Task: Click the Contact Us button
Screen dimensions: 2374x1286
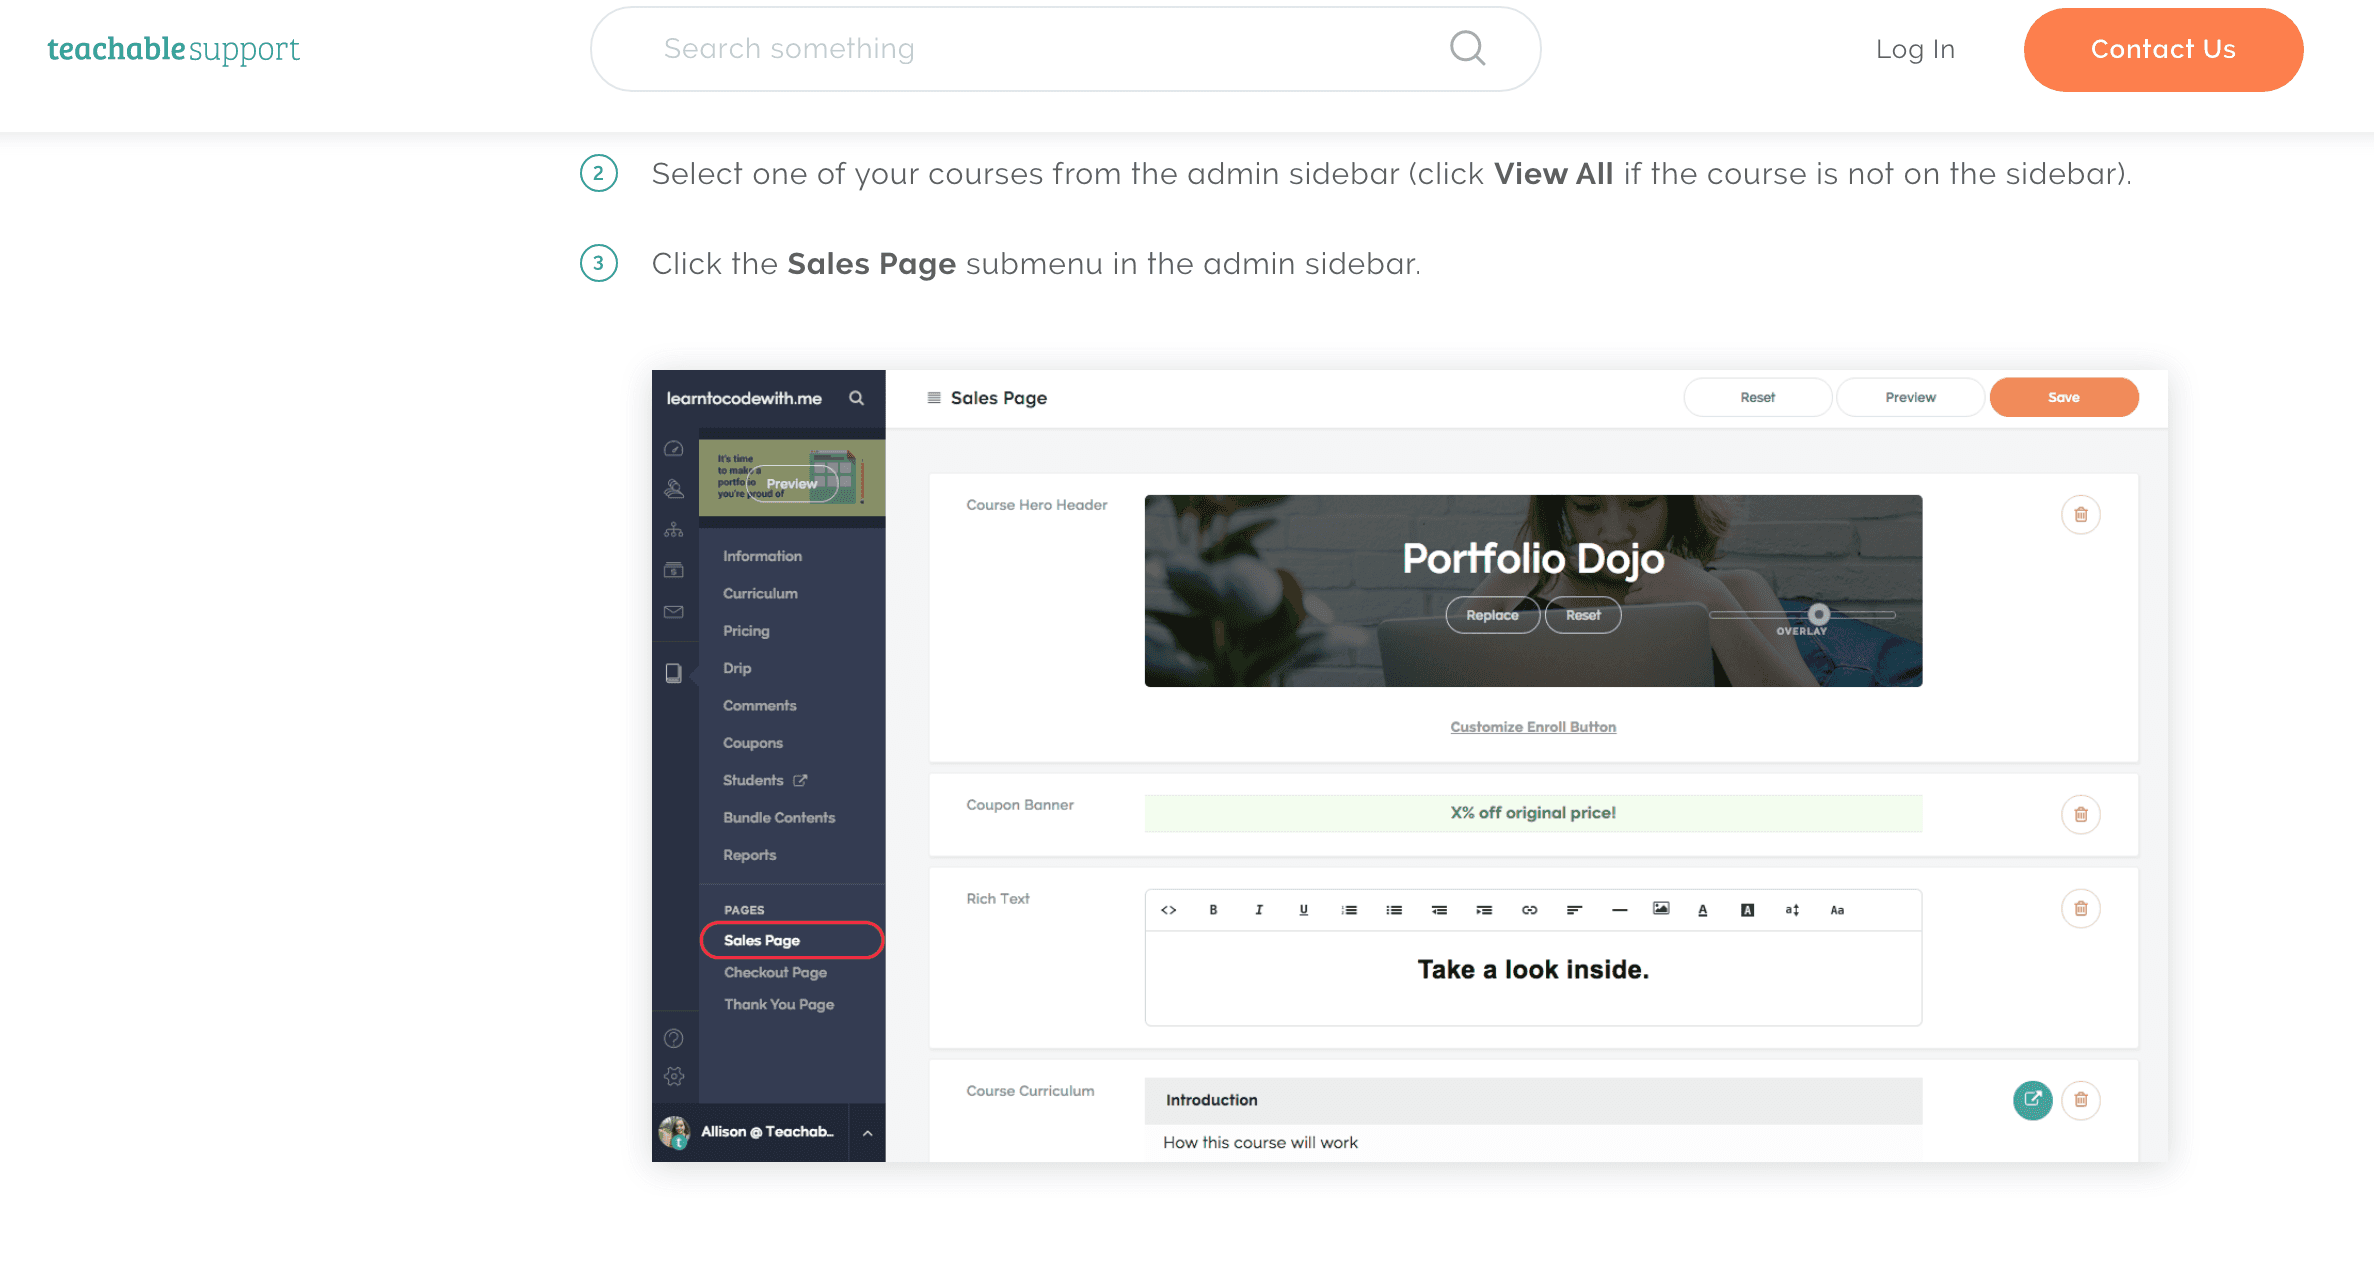Action: [2163, 49]
